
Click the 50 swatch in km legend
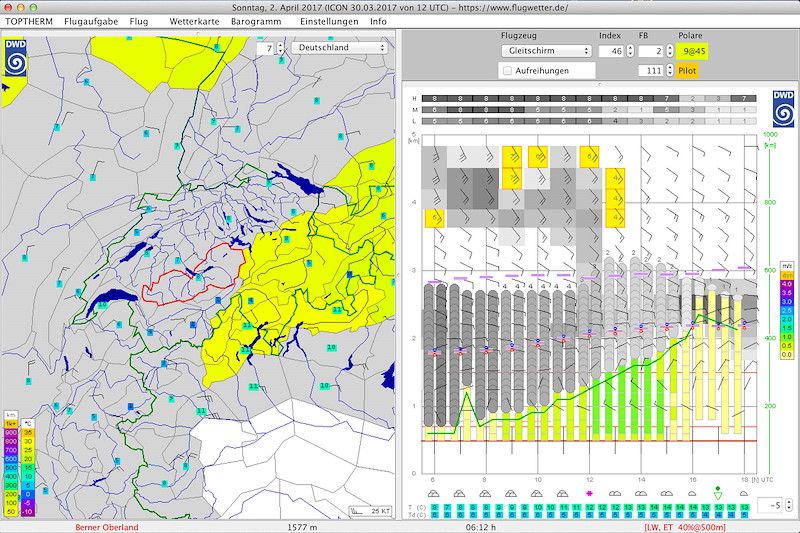point(11,512)
